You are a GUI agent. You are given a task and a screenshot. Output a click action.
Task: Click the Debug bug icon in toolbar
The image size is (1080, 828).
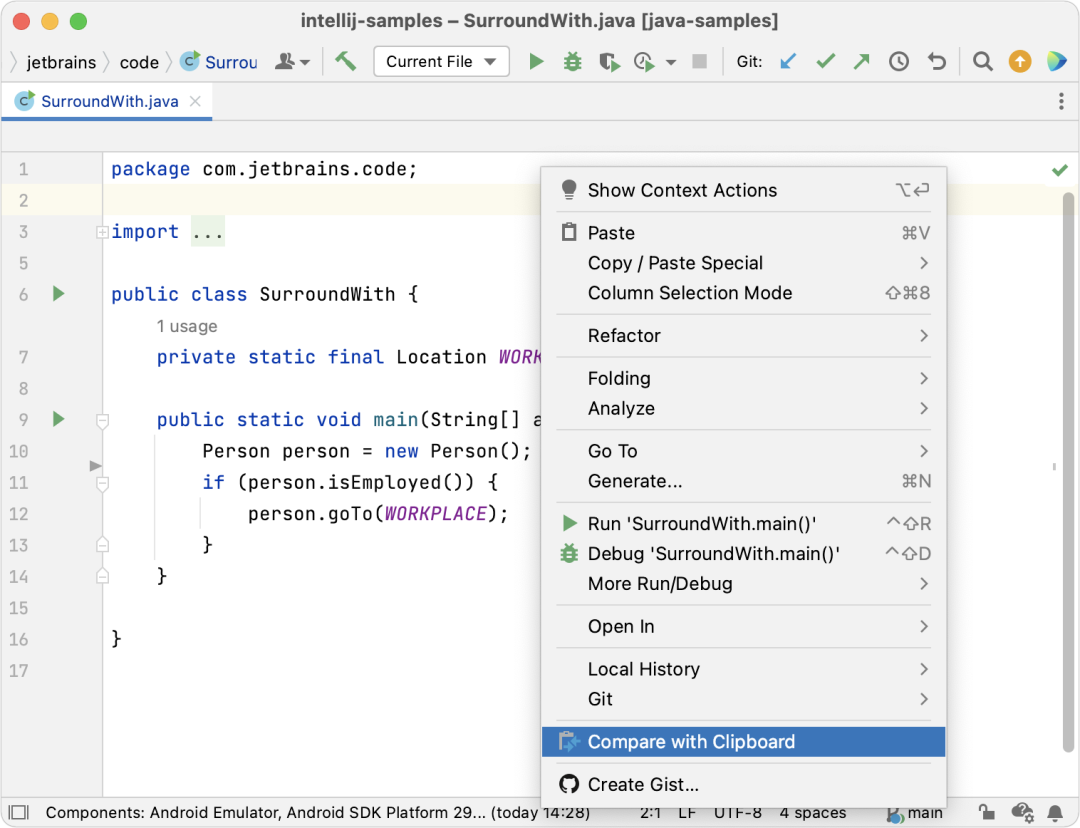pyautogui.click(x=572, y=61)
